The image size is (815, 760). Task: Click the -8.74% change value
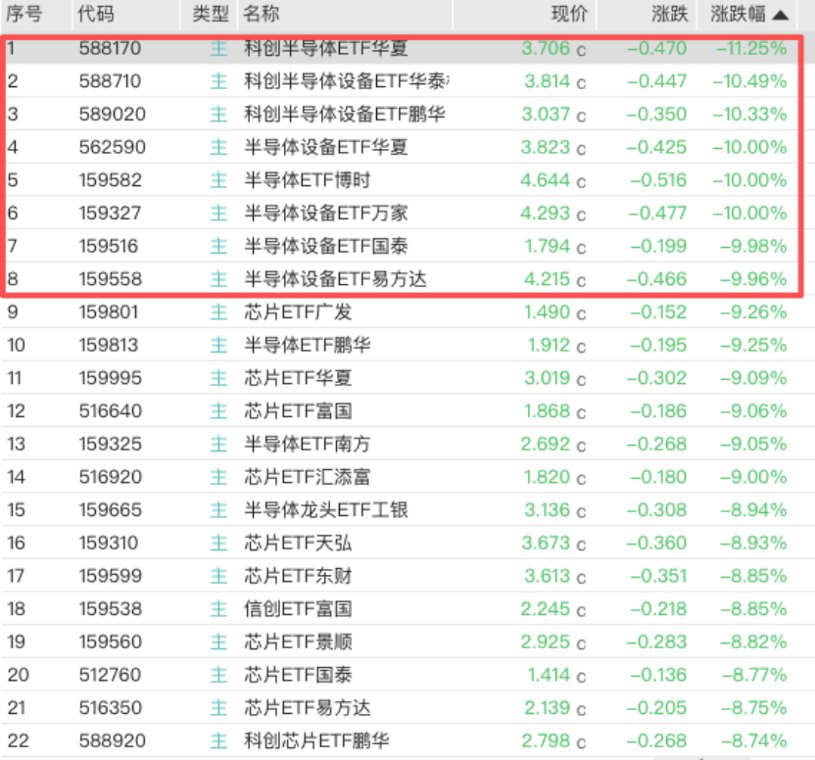click(x=753, y=741)
